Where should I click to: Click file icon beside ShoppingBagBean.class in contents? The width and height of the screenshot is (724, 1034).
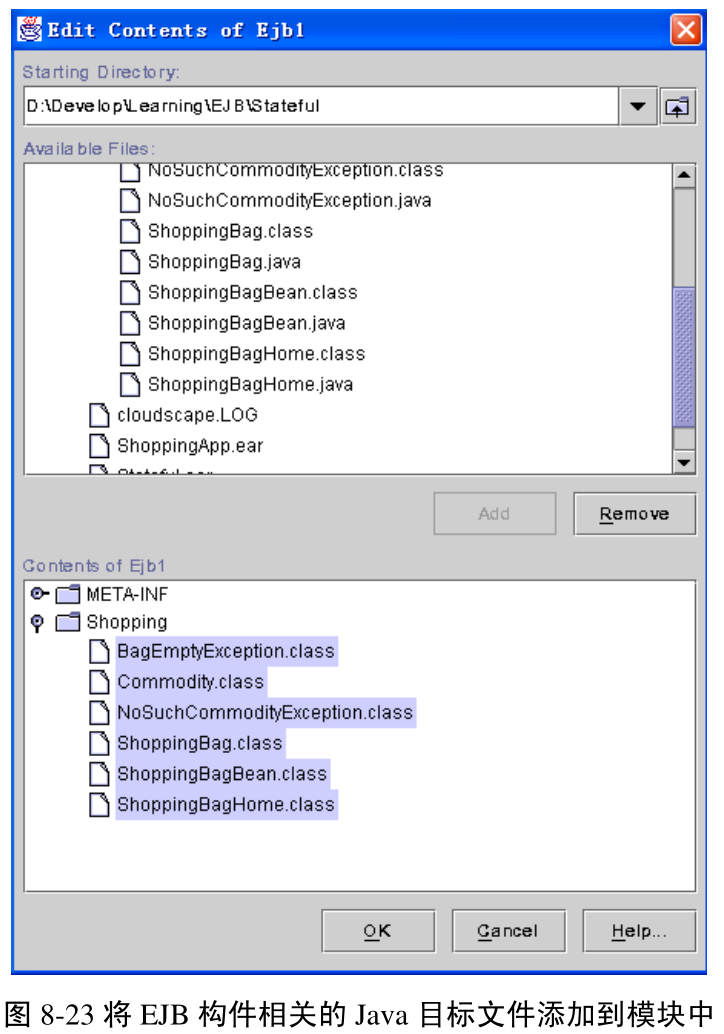pos(99,774)
